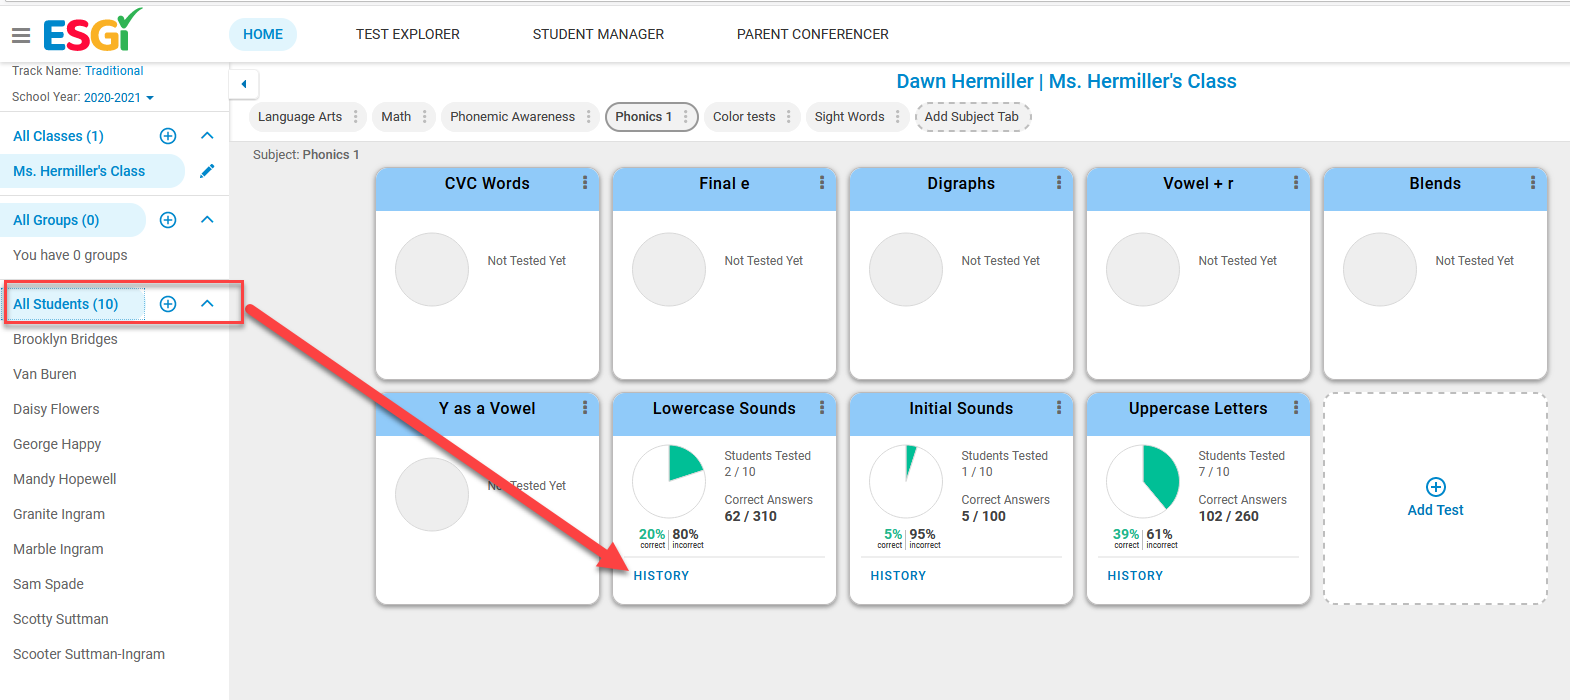Open the hamburger menu beside ESGI logo
Image resolution: width=1570 pixels, height=700 pixels.
[21, 36]
